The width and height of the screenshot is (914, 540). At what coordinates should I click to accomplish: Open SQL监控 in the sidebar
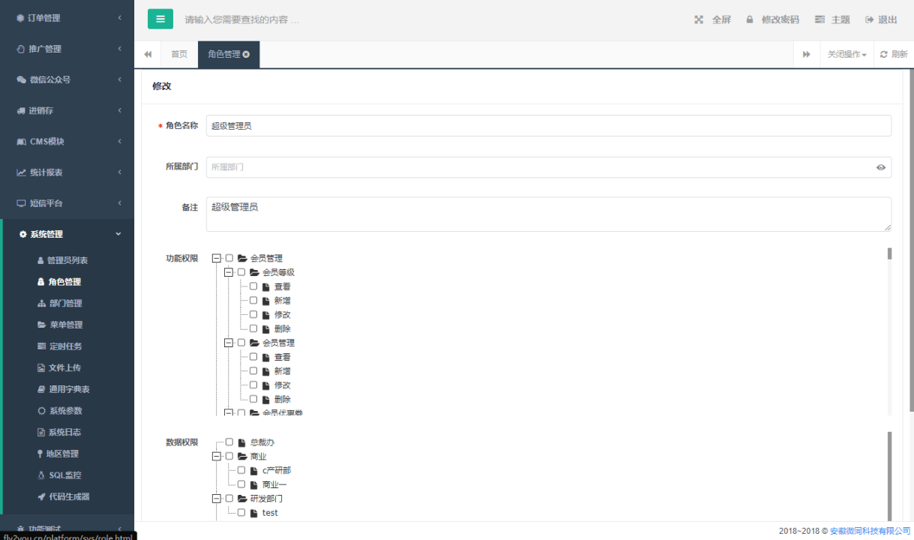65,475
